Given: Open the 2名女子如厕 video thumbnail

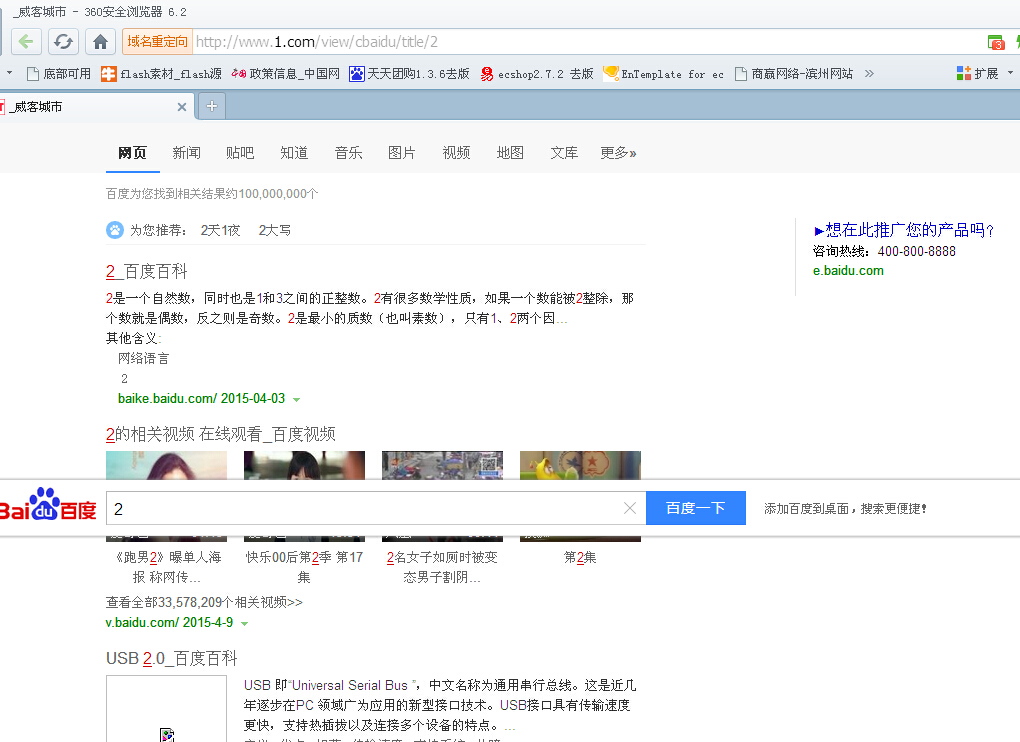Looking at the screenshot, I should click(442, 465).
